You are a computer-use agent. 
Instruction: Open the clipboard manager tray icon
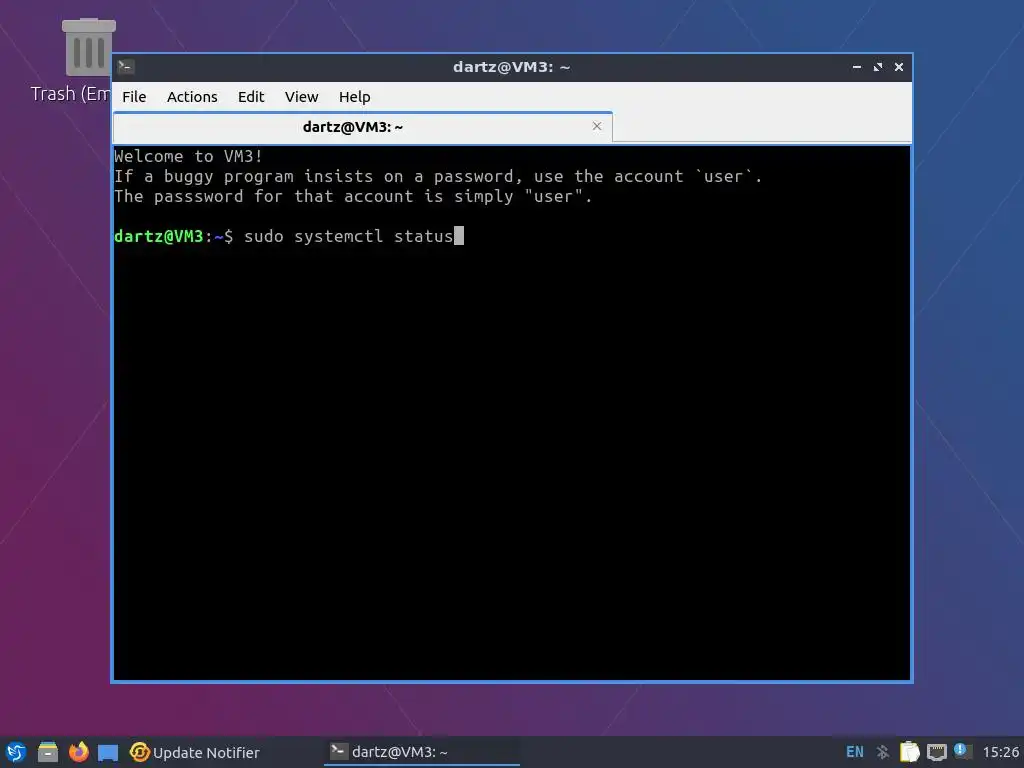[909, 752]
